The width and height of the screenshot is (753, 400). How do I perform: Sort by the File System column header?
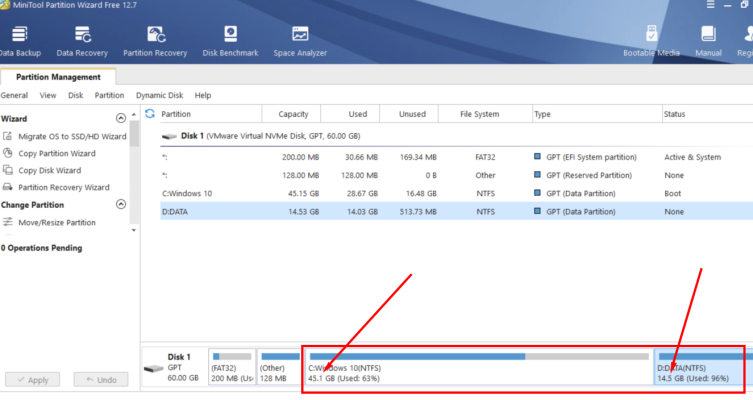(x=485, y=114)
